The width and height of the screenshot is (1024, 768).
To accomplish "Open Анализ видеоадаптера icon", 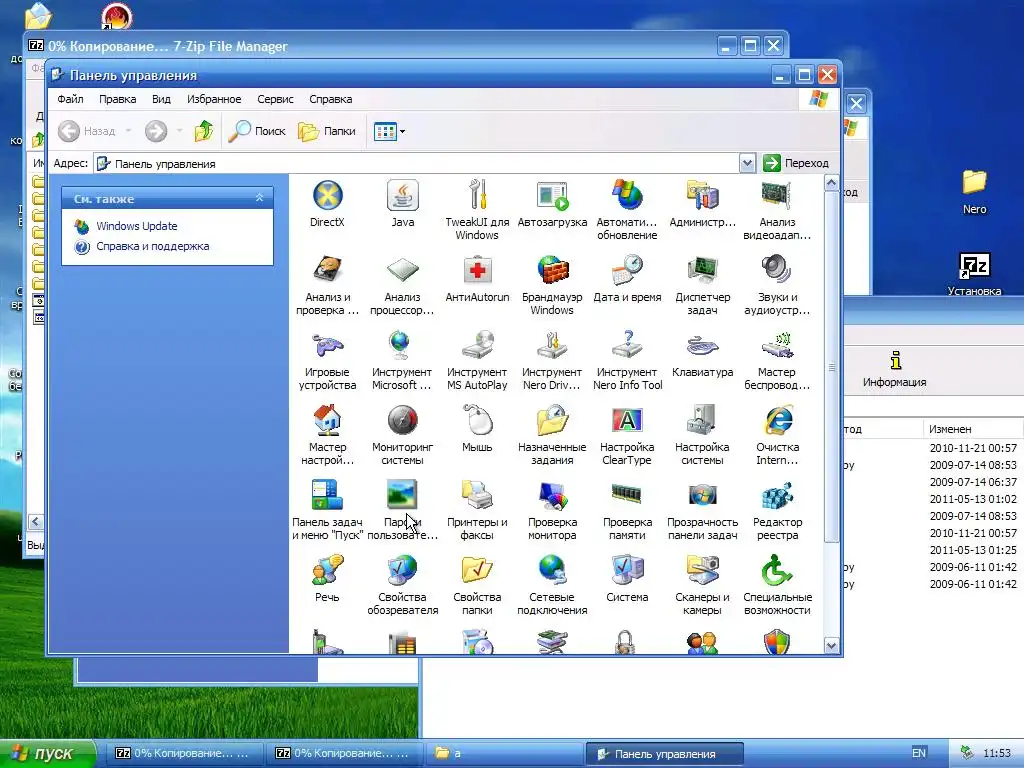I will pyautogui.click(x=777, y=196).
